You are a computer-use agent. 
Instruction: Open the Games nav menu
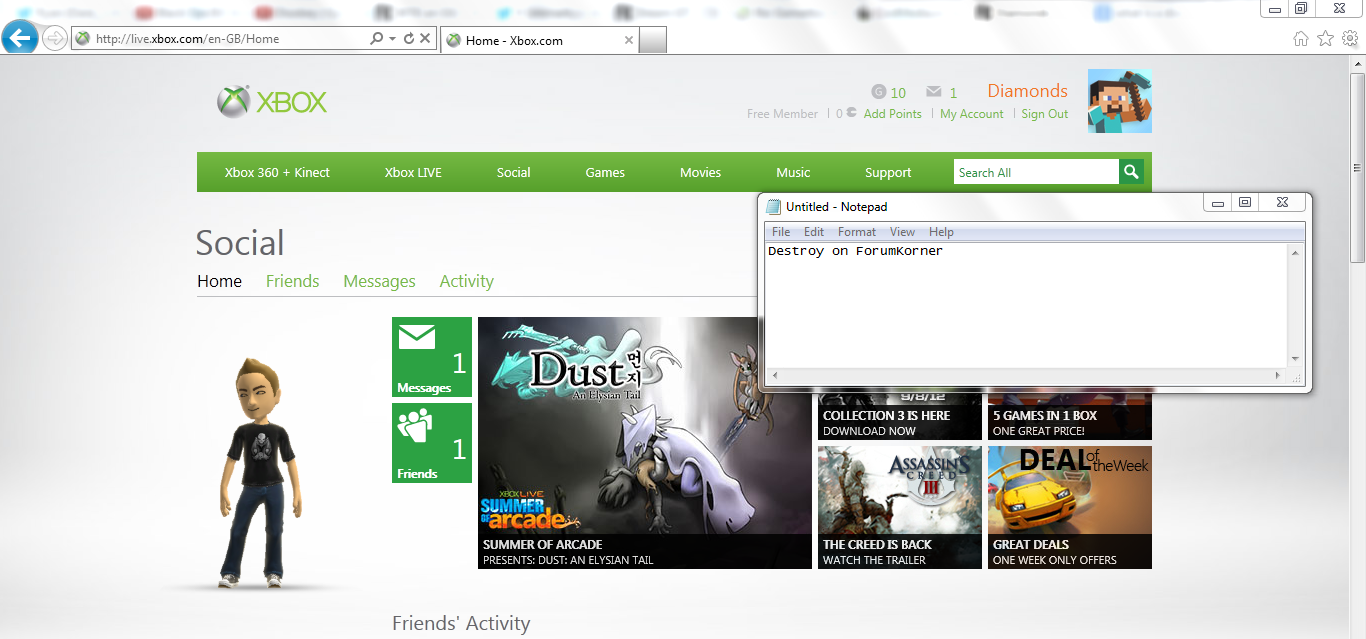point(605,172)
